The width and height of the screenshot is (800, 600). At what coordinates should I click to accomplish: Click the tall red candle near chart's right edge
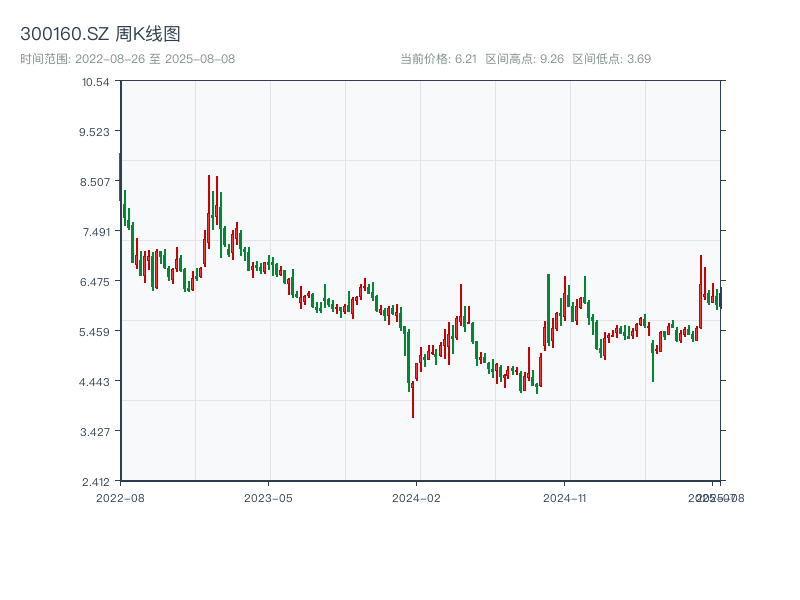(701, 290)
